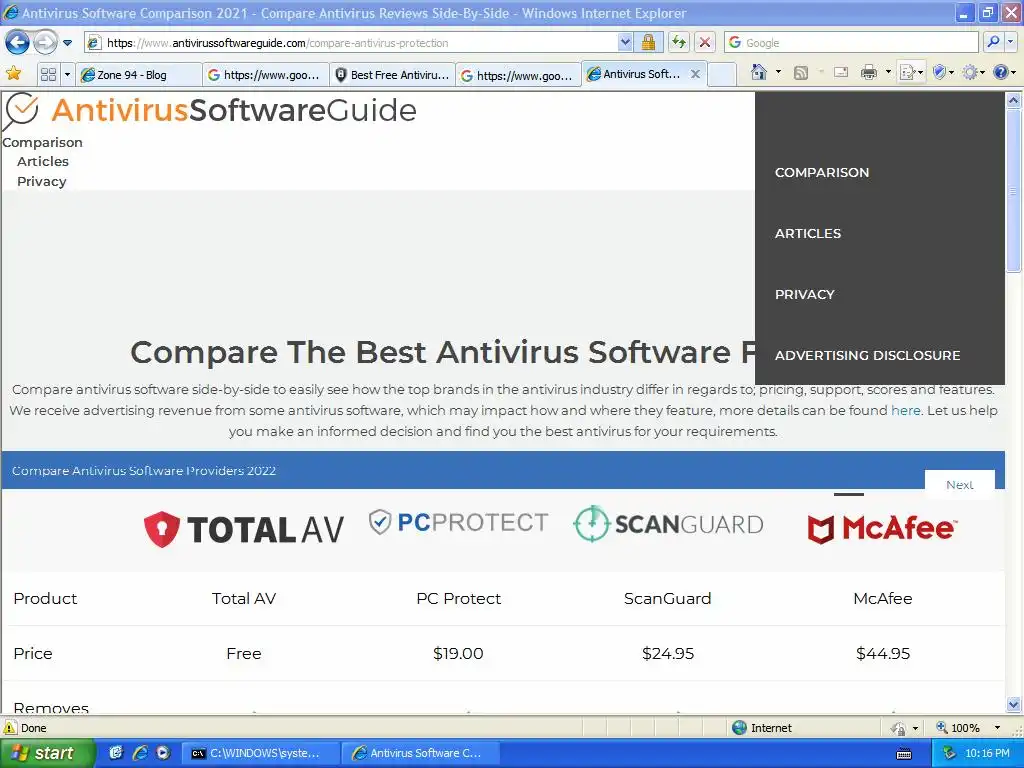
Task: Click the Privacy link under the logo
Action: click(x=42, y=182)
